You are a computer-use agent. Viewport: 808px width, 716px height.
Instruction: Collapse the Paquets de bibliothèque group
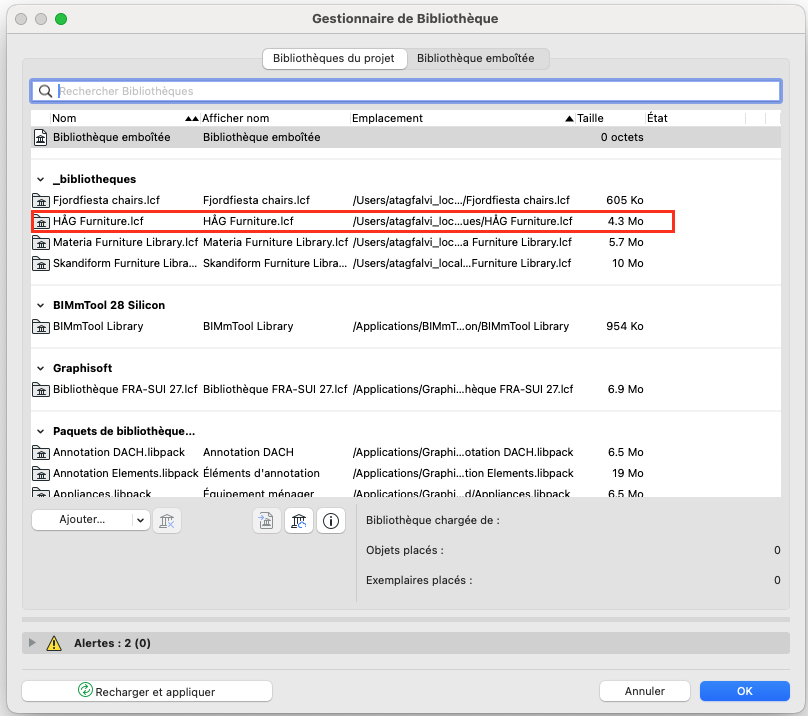coord(41,431)
